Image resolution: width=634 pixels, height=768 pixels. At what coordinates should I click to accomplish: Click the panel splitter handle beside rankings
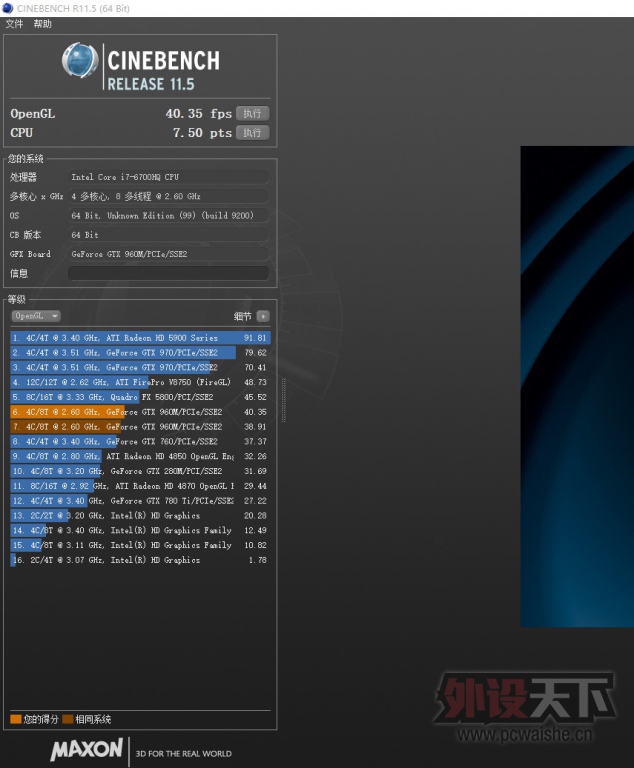pos(283,400)
